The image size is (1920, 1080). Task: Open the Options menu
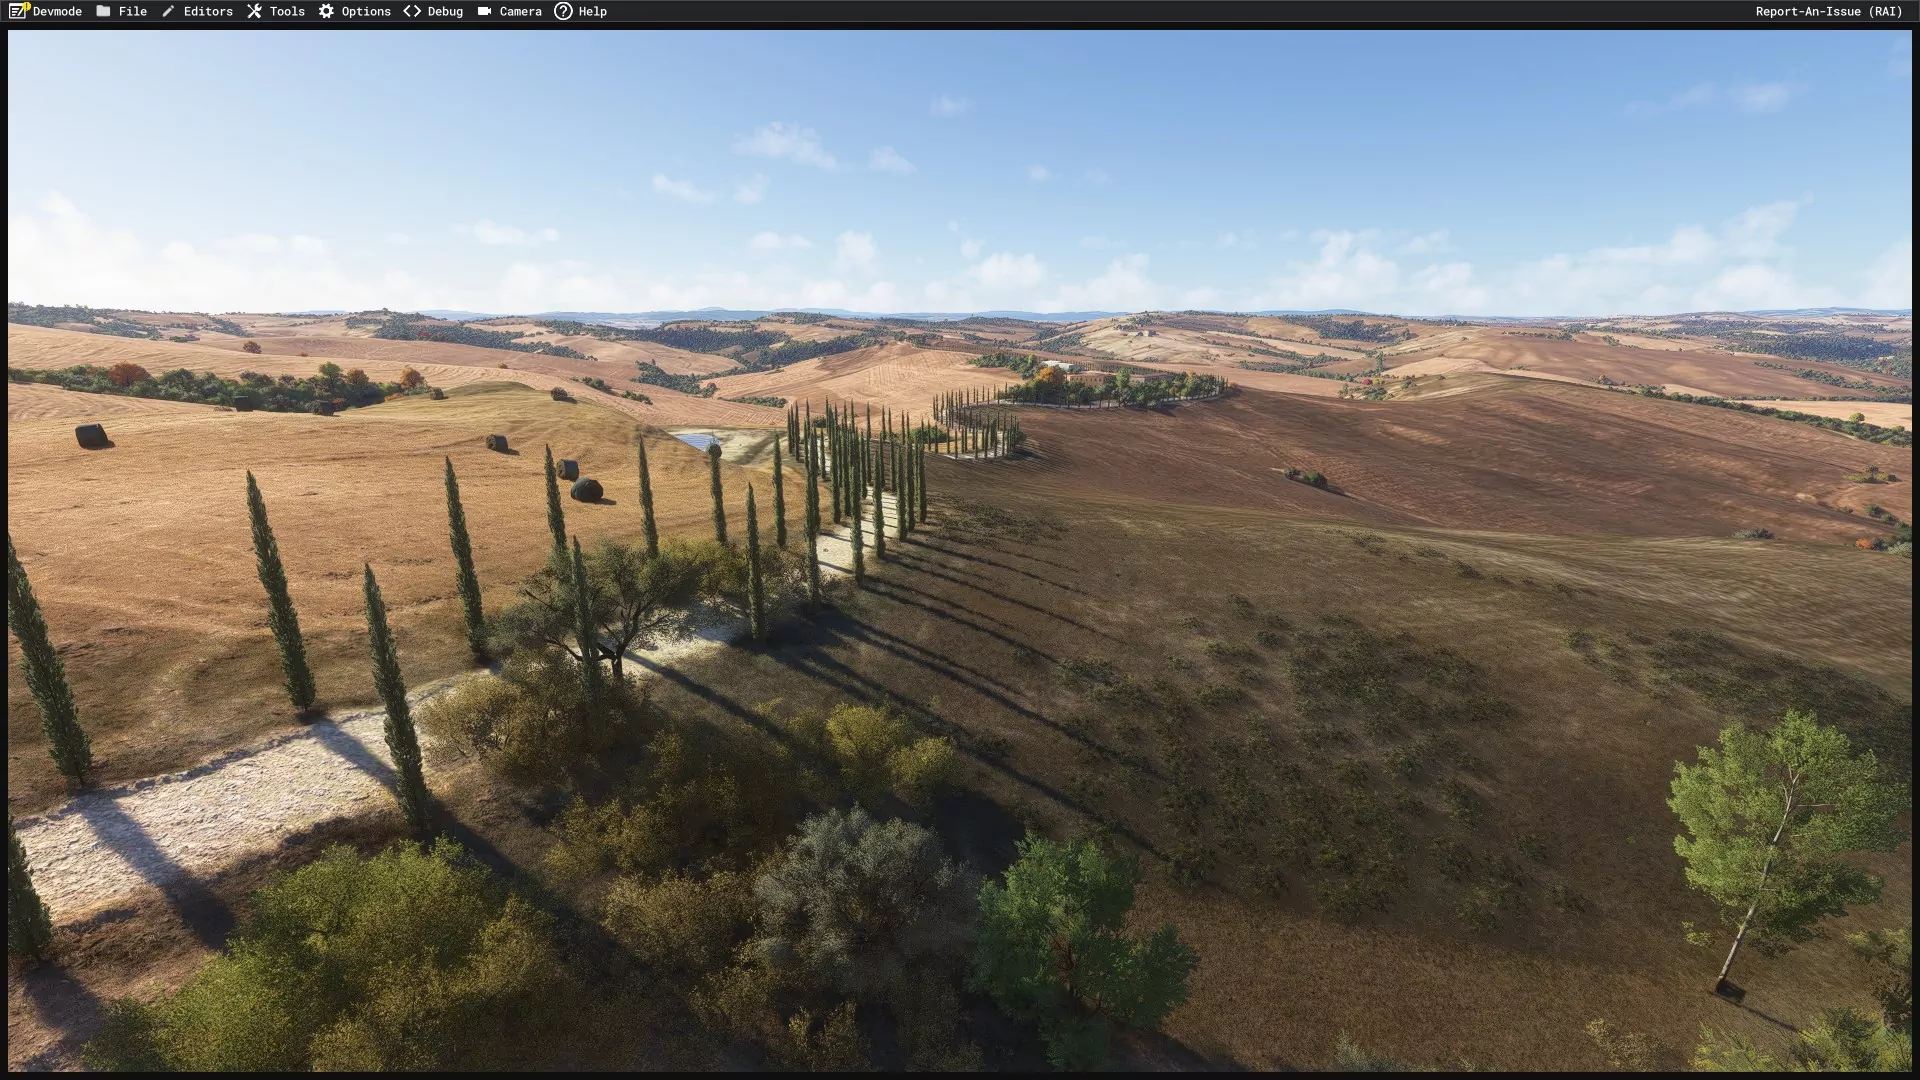point(366,11)
